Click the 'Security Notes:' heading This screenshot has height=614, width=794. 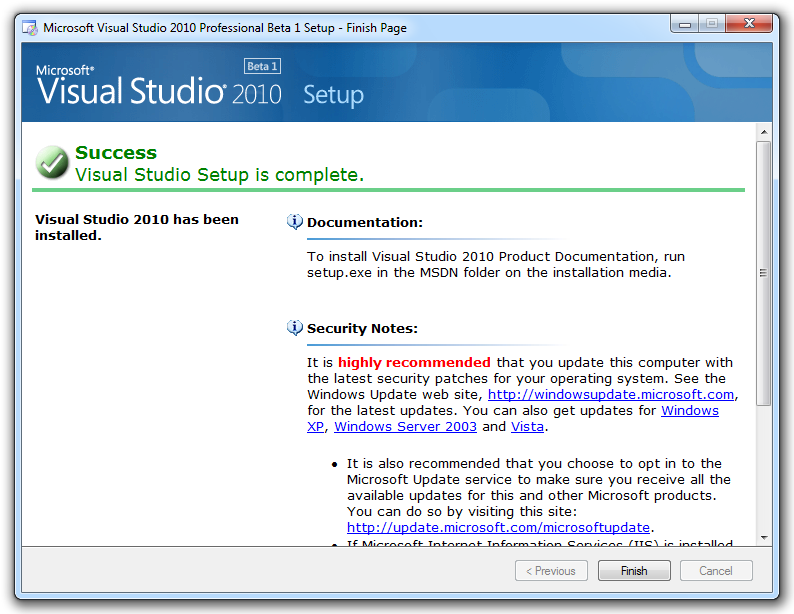[362, 329]
